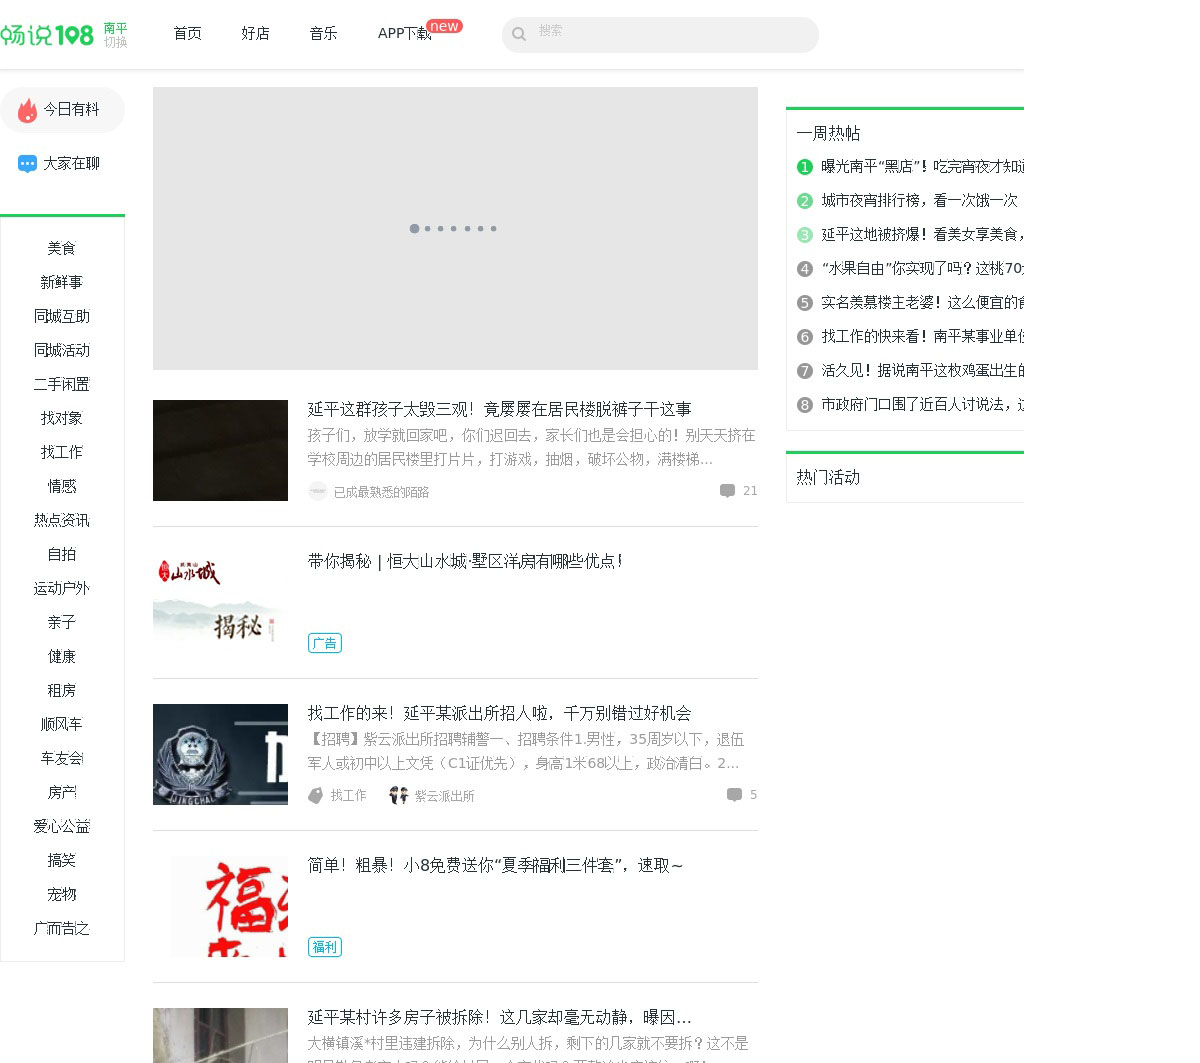Click the search input field
Screen dimensions: 1200x1063
click(x=660, y=35)
